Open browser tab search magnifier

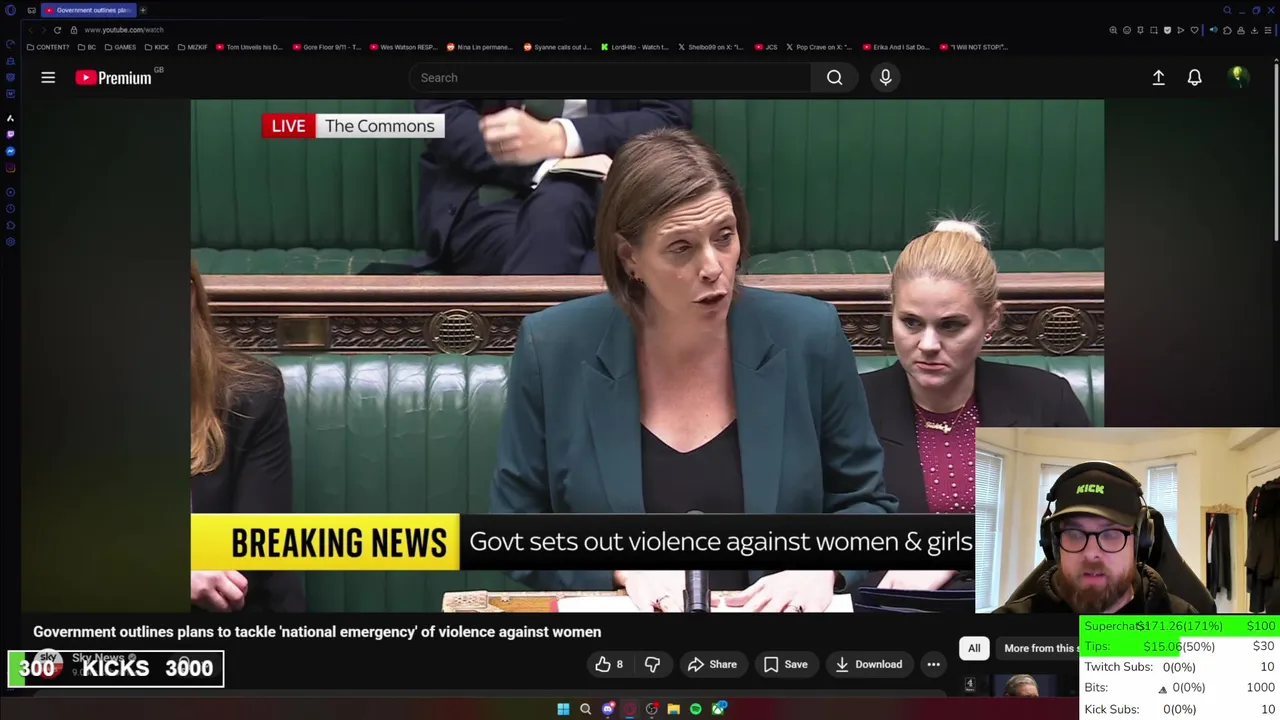pos(1227,10)
